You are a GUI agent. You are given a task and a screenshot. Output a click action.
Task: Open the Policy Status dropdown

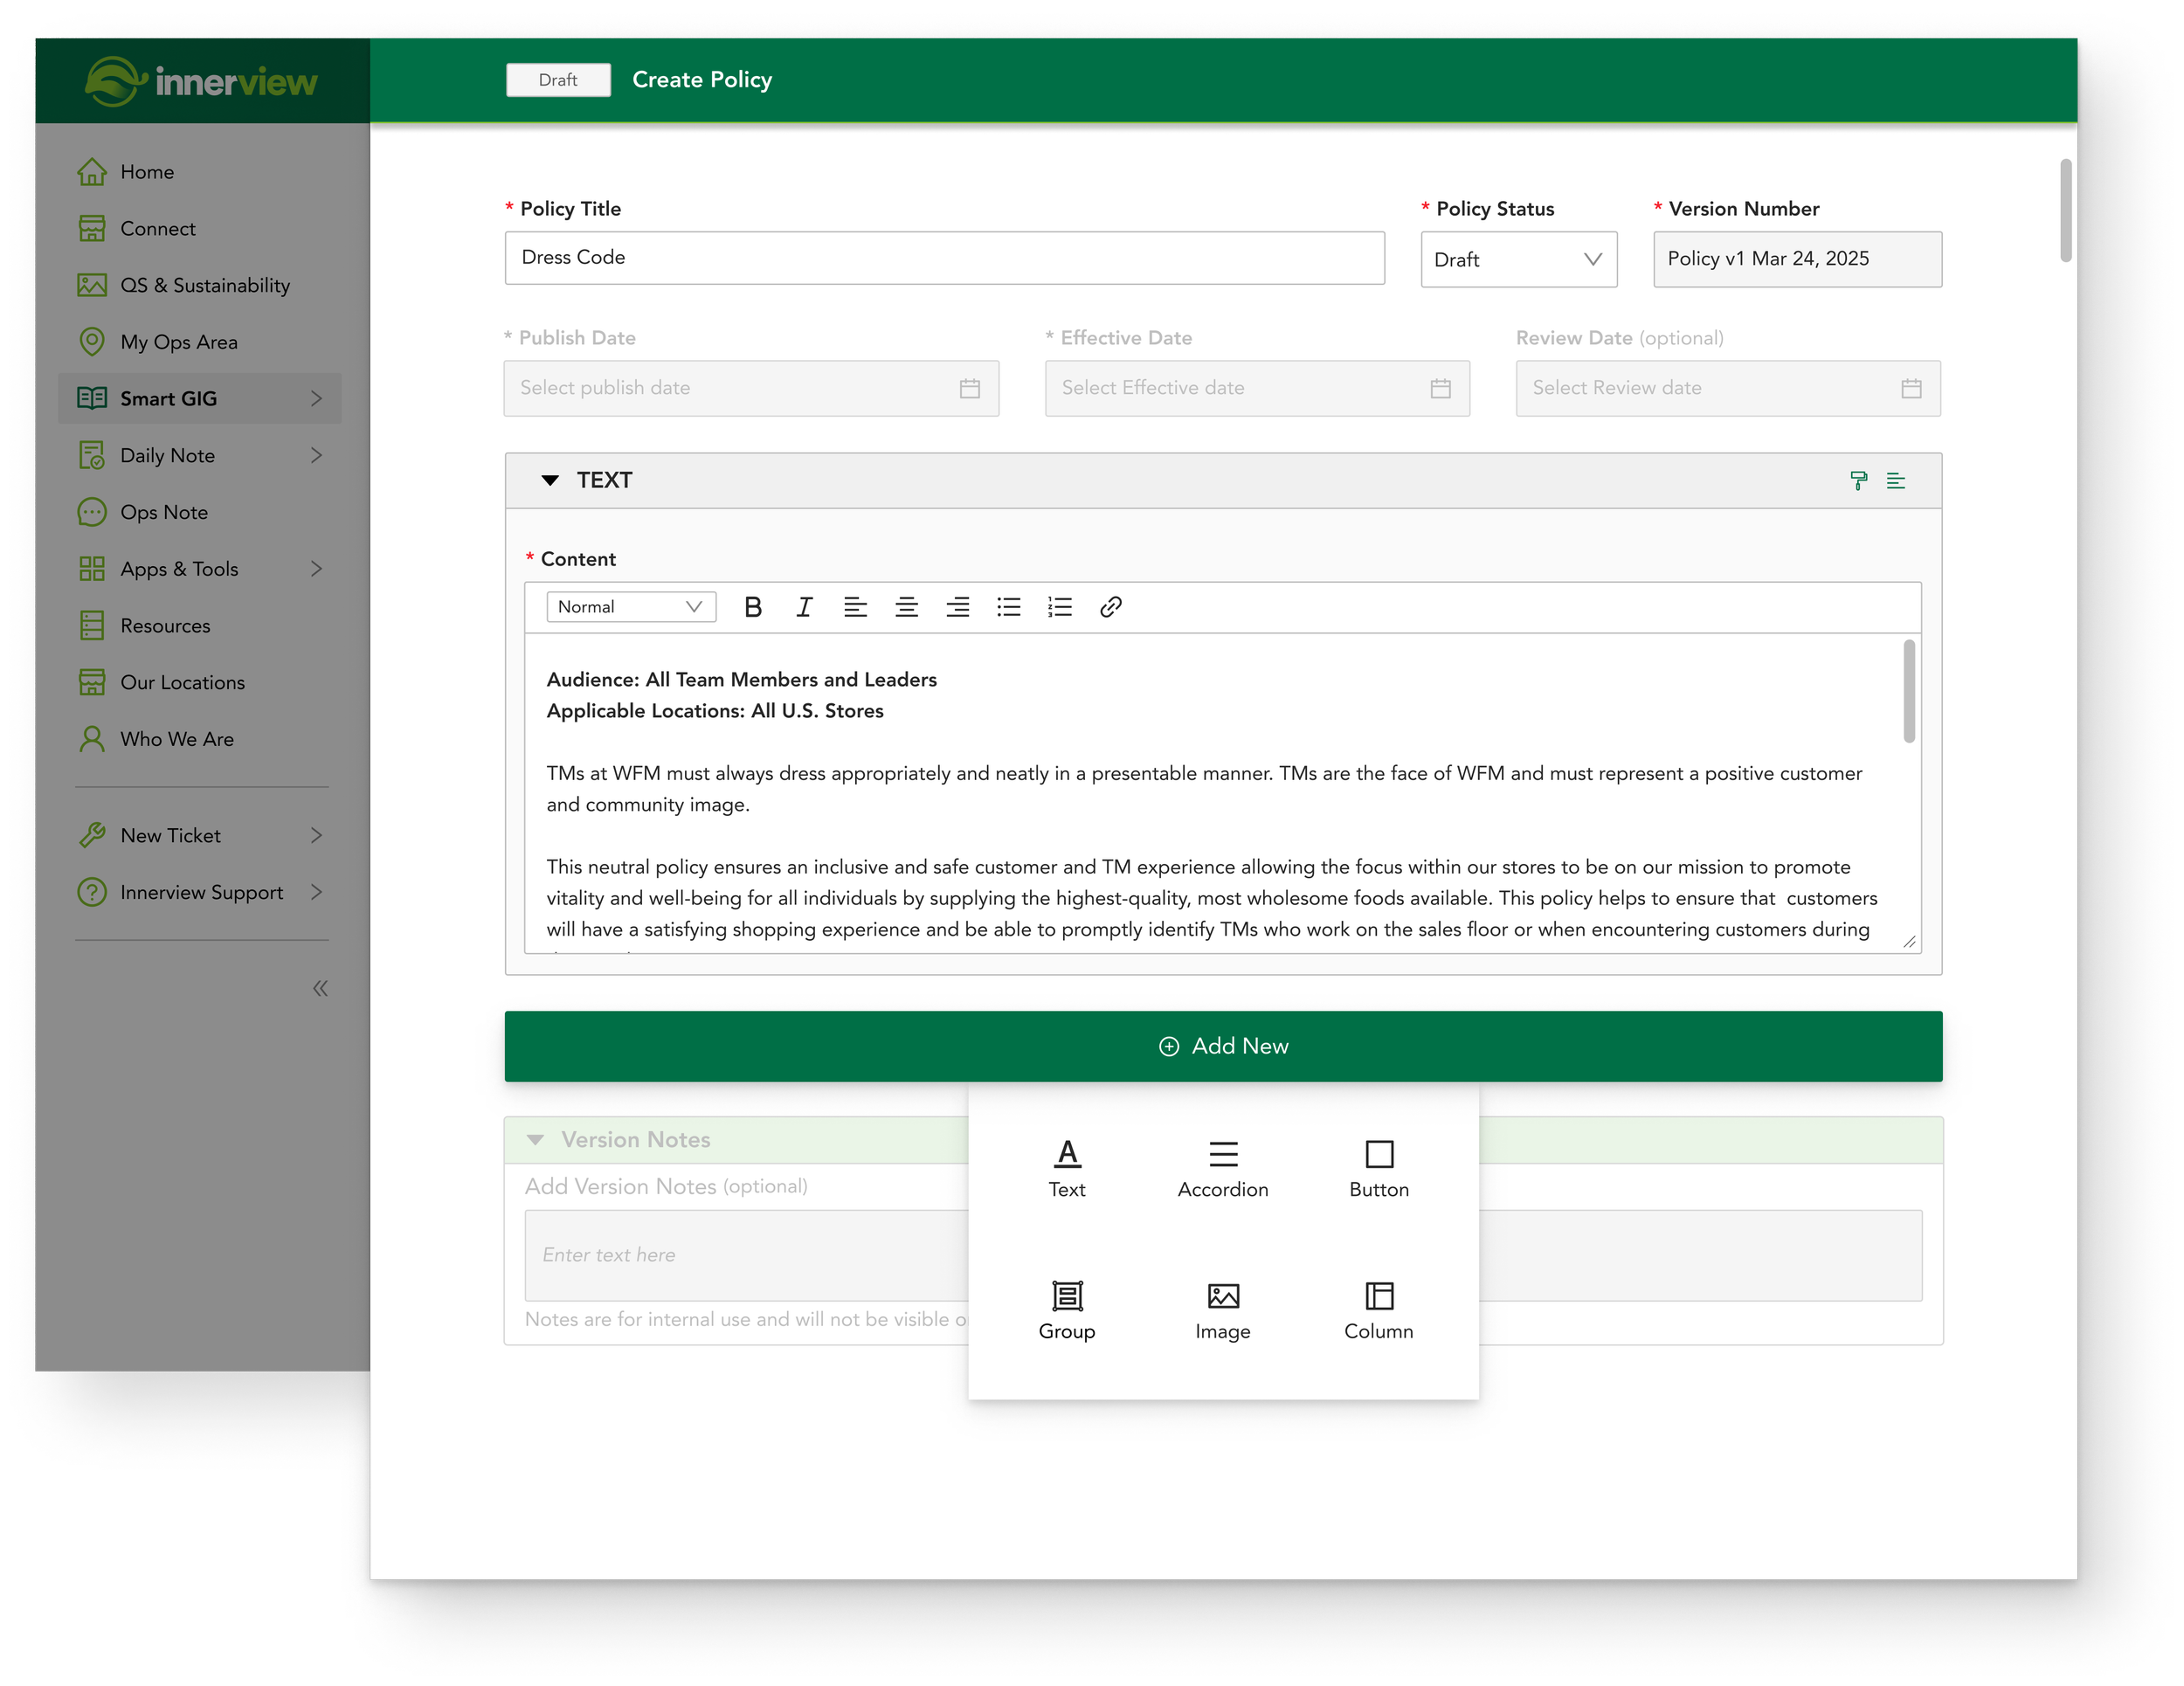pyautogui.click(x=1519, y=260)
